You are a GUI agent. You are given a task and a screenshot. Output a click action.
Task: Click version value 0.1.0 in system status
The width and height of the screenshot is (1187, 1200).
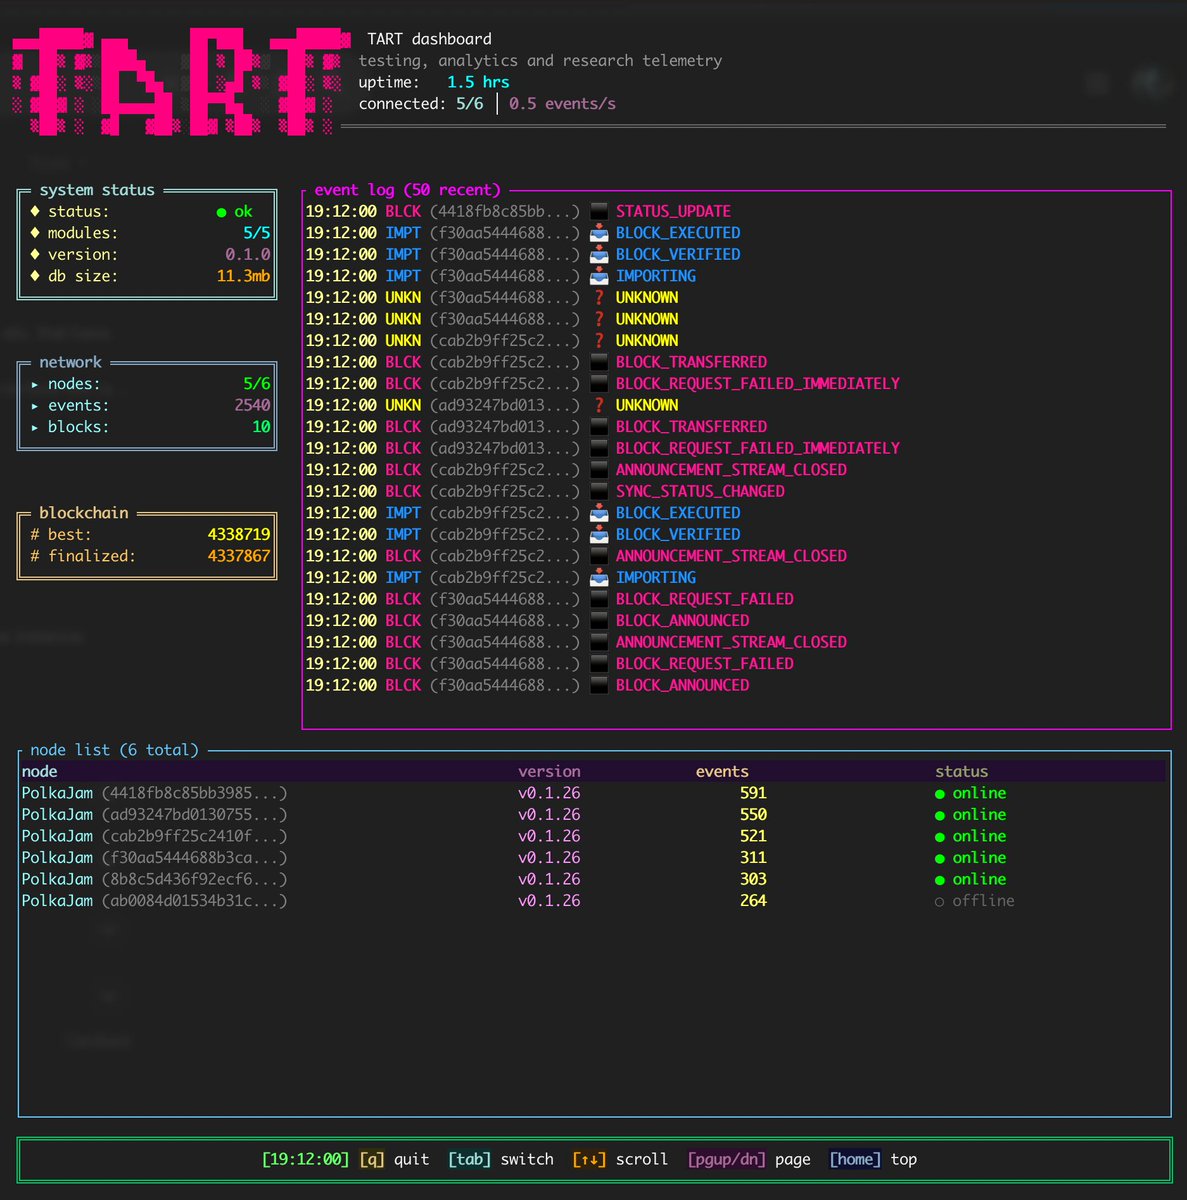pos(247,255)
